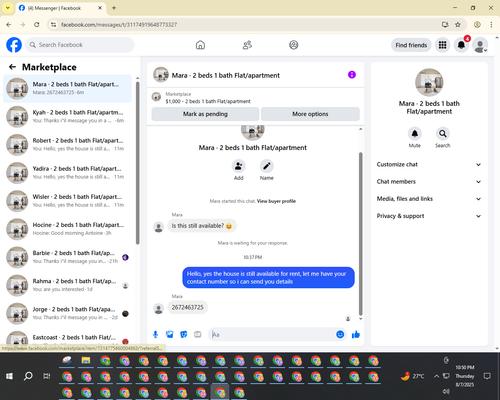The height and width of the screenshot is (400, 500).
Task: Expand Customize chat section
Action: click(x=429, y=164)
